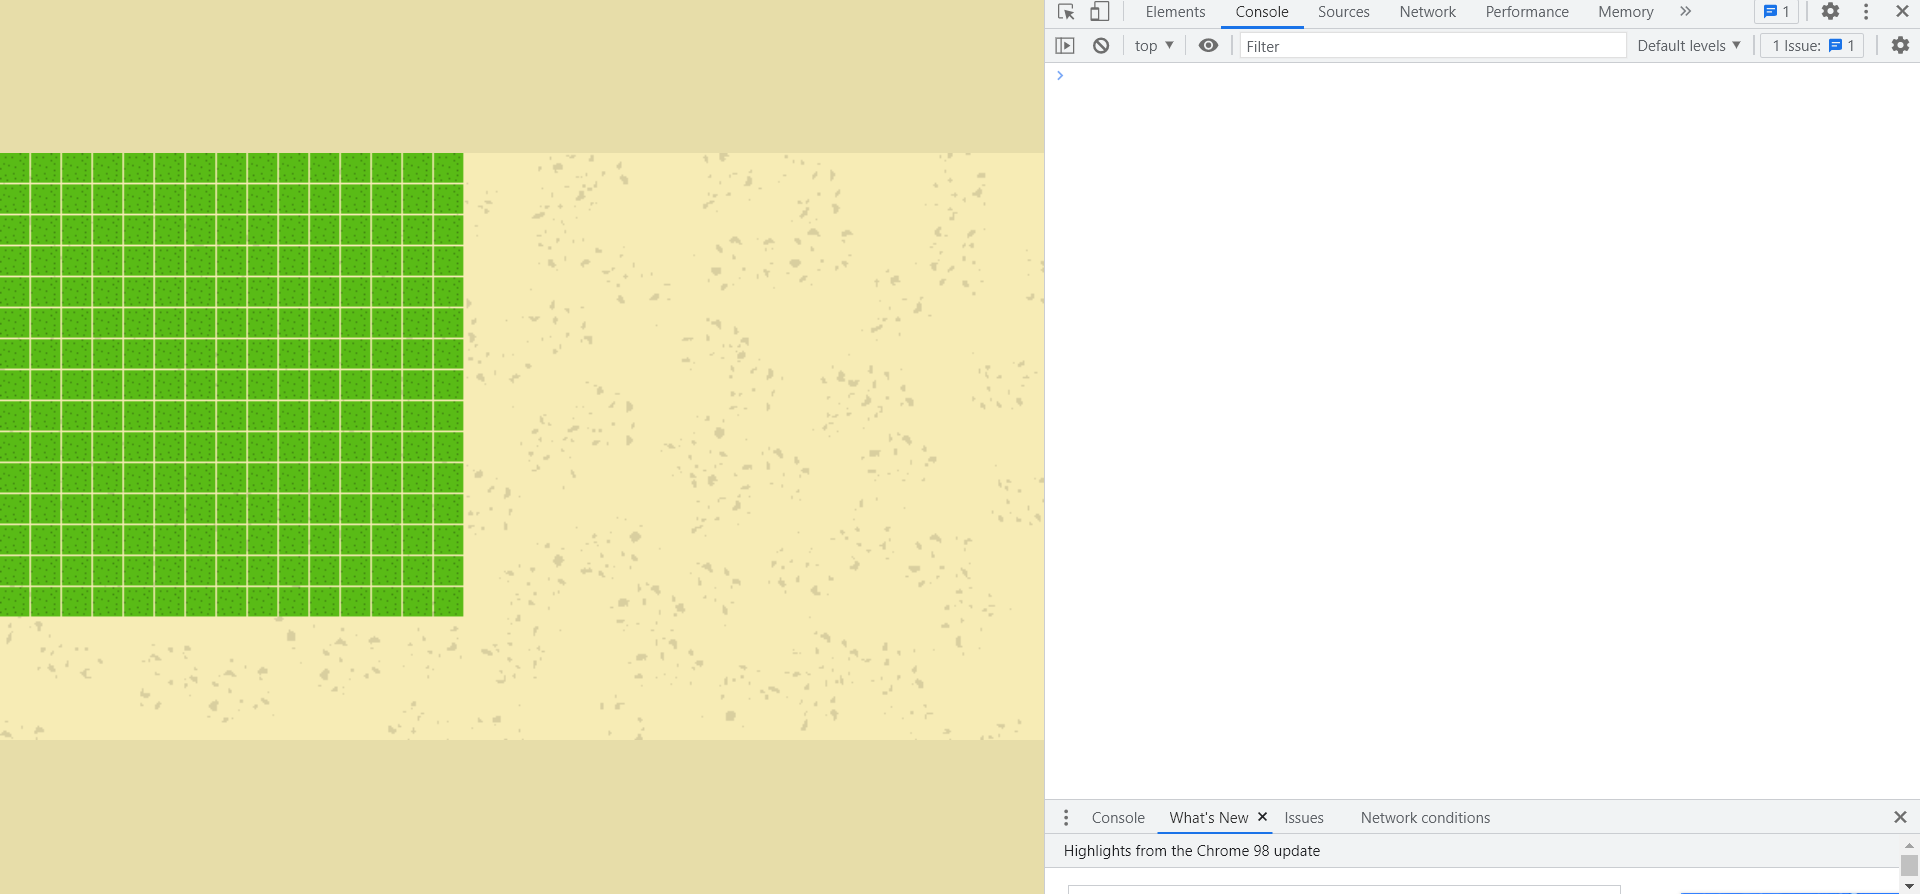This screenshot has height=894, width=1920.
Task: Show more DevTools tabs via the chevron
Action: click(x=1685, y=12)
